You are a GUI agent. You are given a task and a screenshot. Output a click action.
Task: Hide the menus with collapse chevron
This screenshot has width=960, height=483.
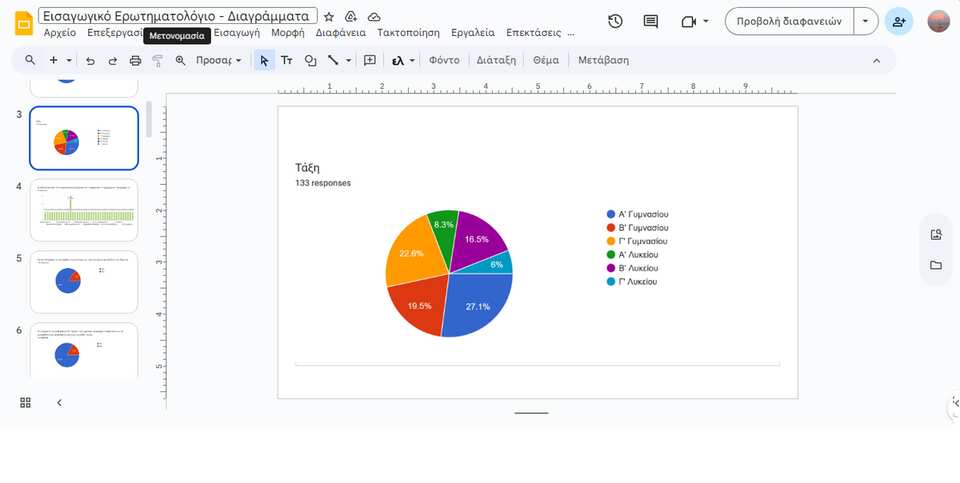click(x=876, y=61)
